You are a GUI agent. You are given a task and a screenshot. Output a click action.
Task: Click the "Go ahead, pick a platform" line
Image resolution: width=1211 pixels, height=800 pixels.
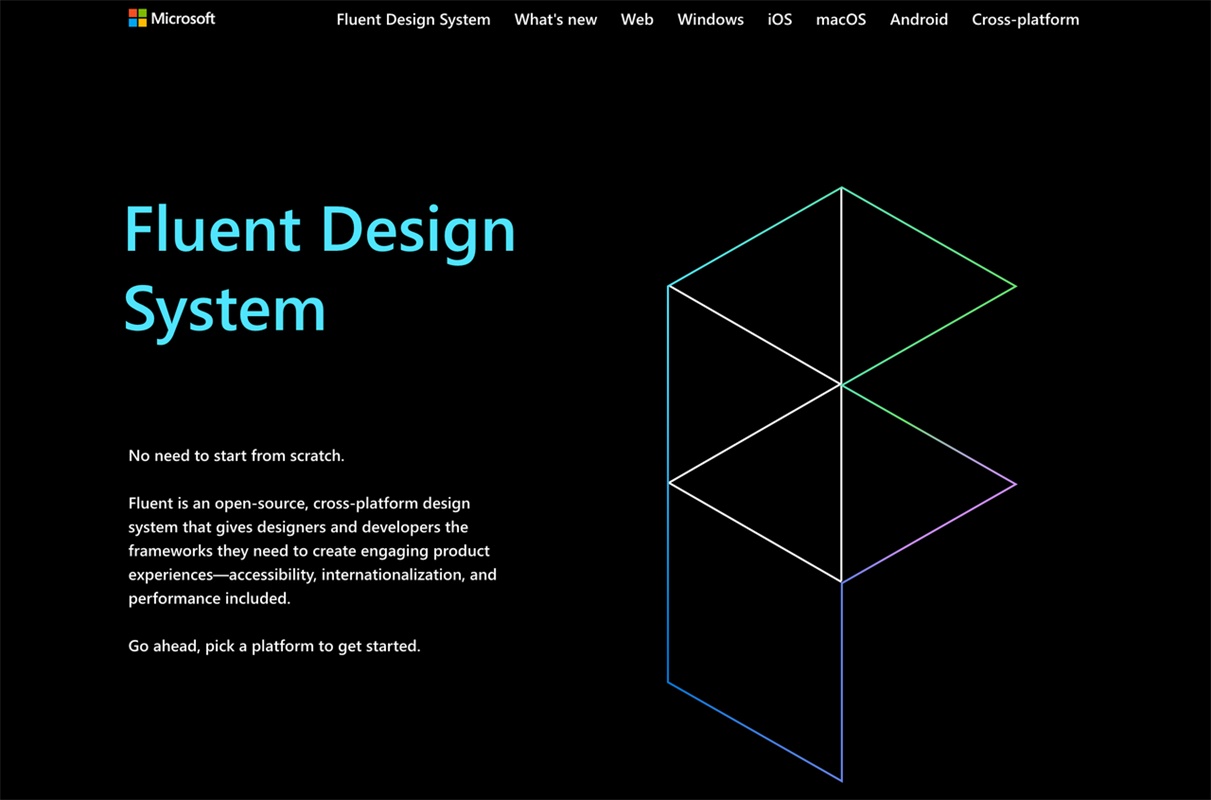pyautogui.click(x=274, y=646)
